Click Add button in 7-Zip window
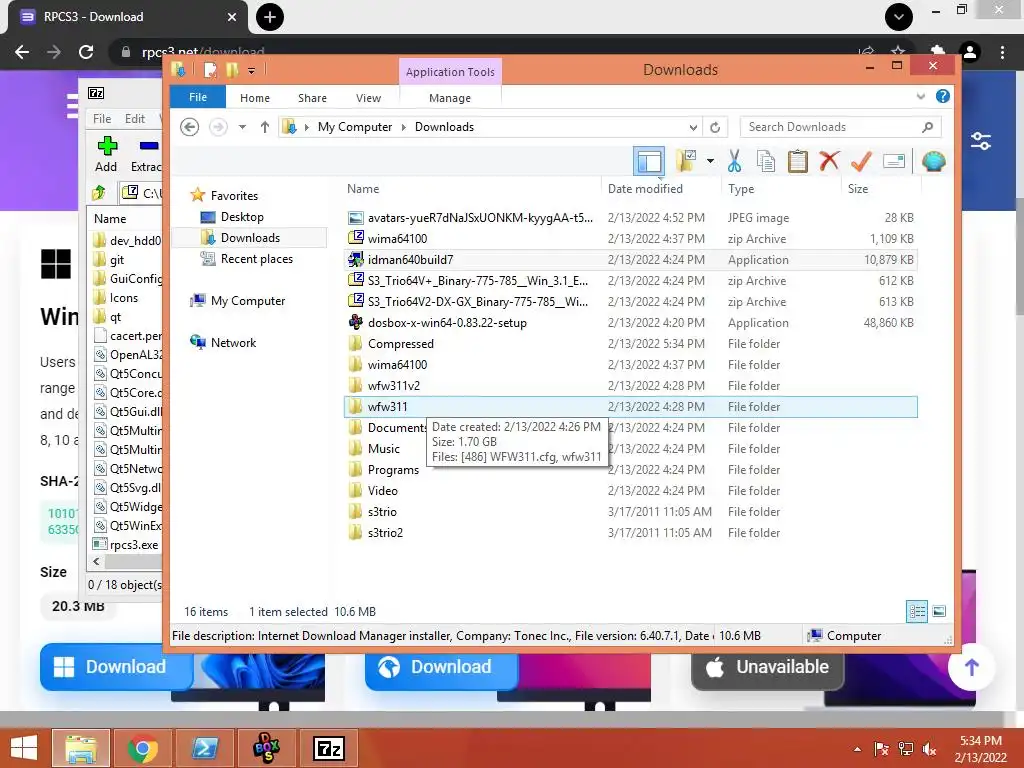 click(x=106, y=154)
